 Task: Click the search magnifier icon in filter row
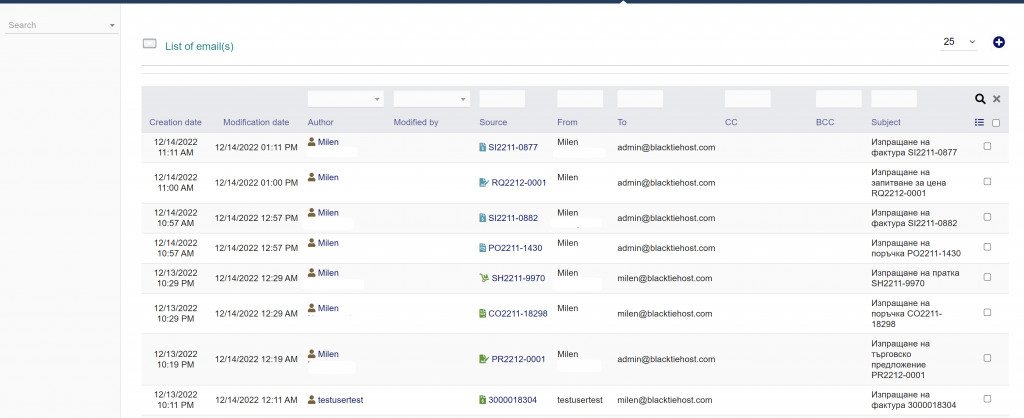tap(981, 99)
